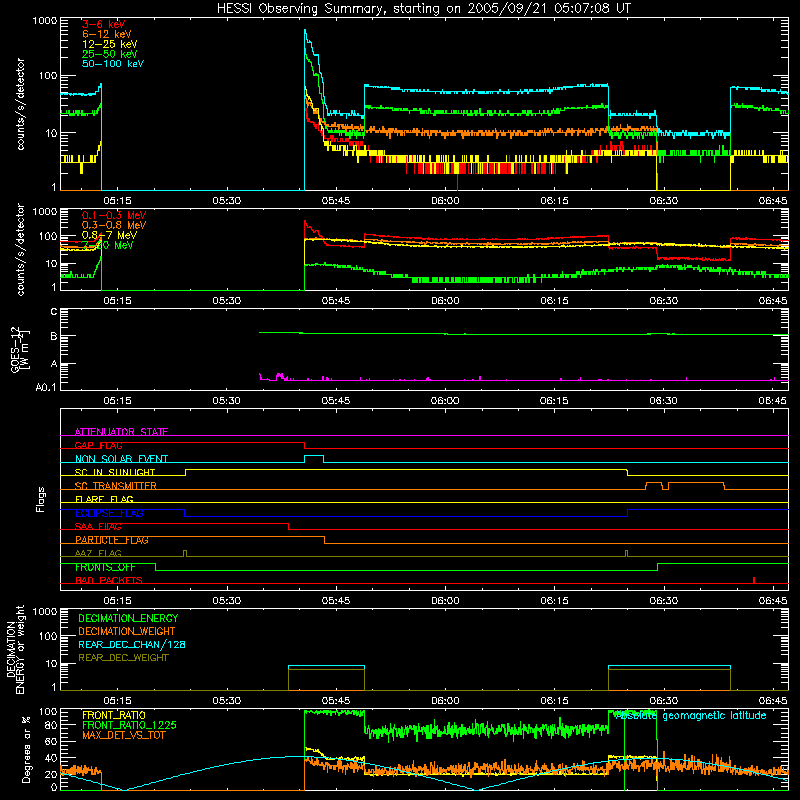The image size is (800, 800).
Task: Click the HESSI Observing Summary plot title
Action: point(424,8)
